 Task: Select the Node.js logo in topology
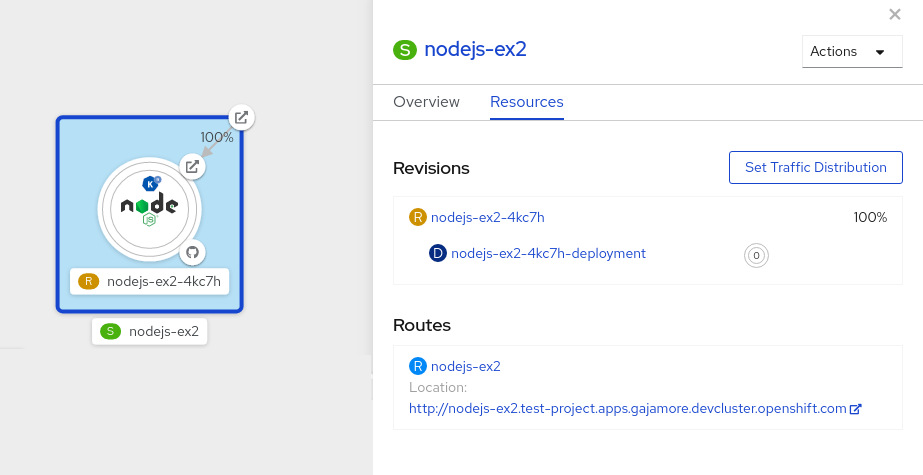tap(150, 206)
